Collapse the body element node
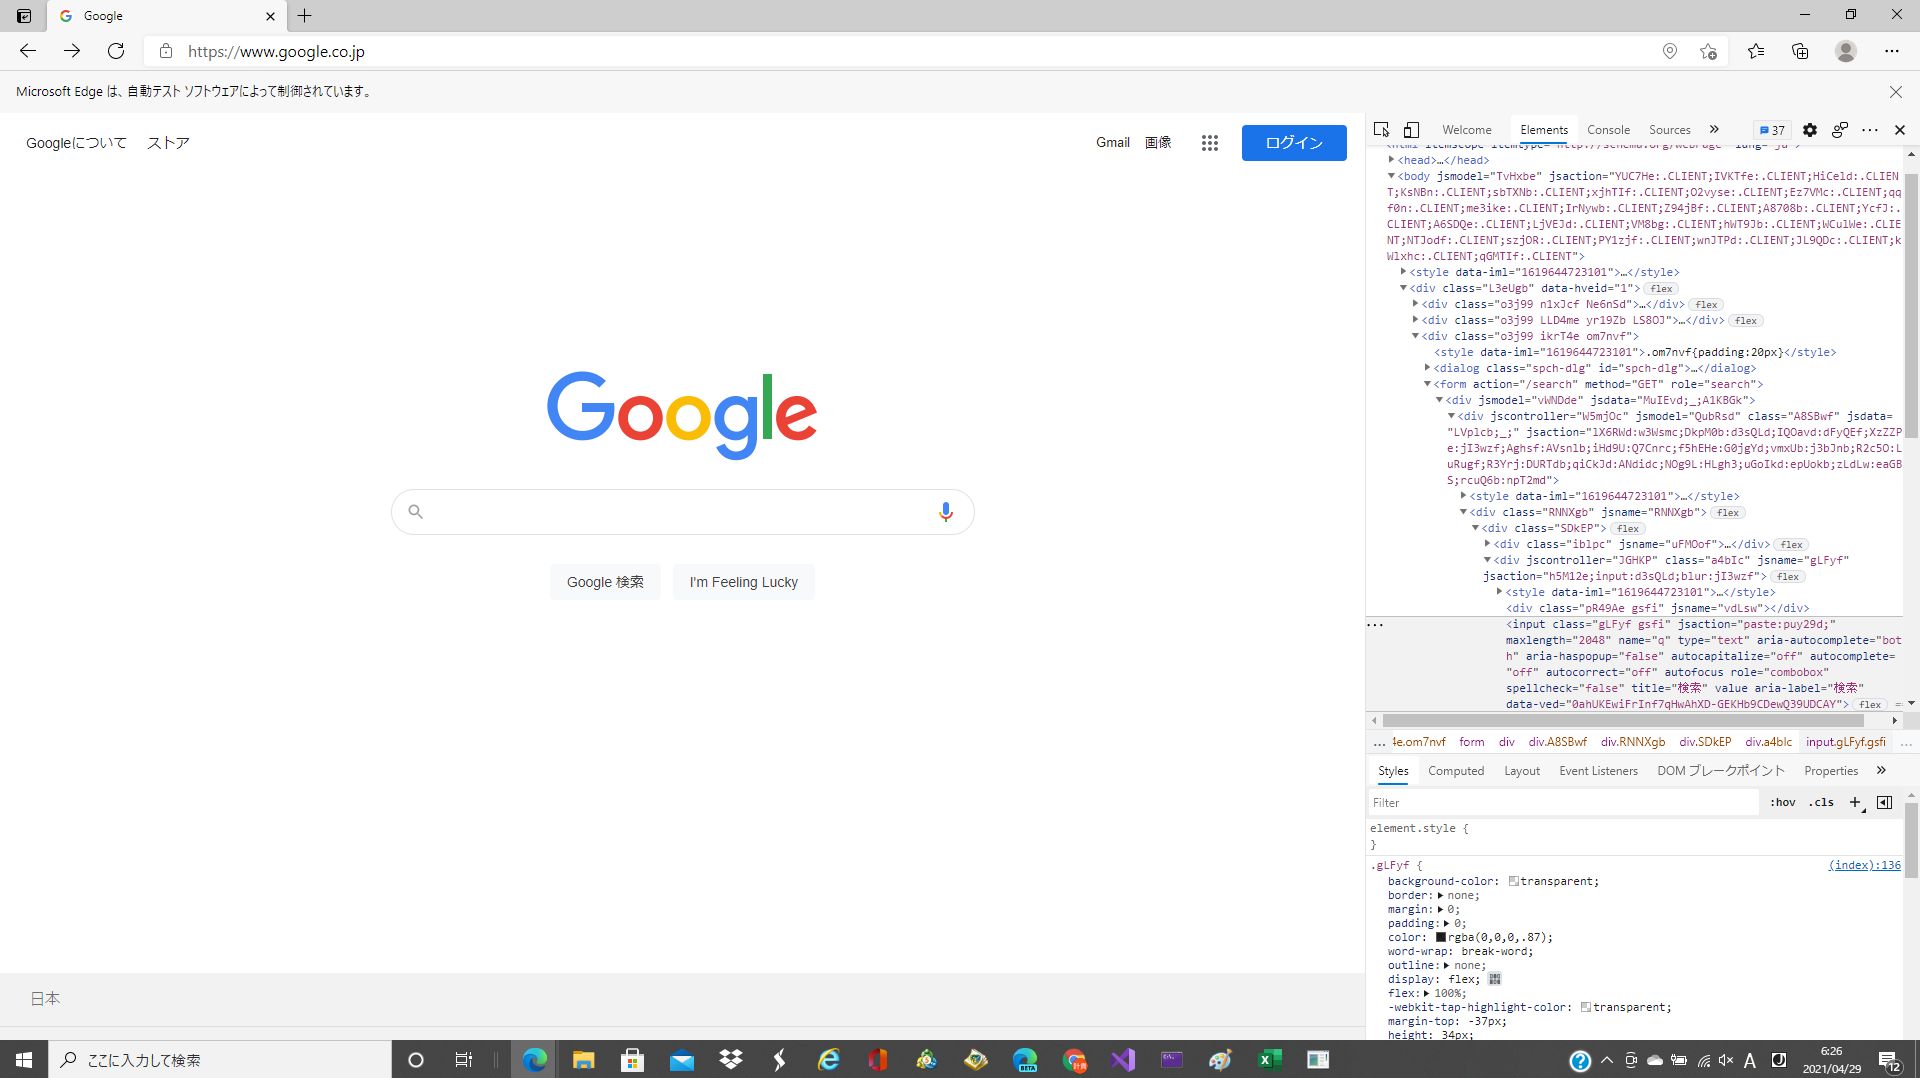Screen dimensions: 1920x1078 (1391, 176)
